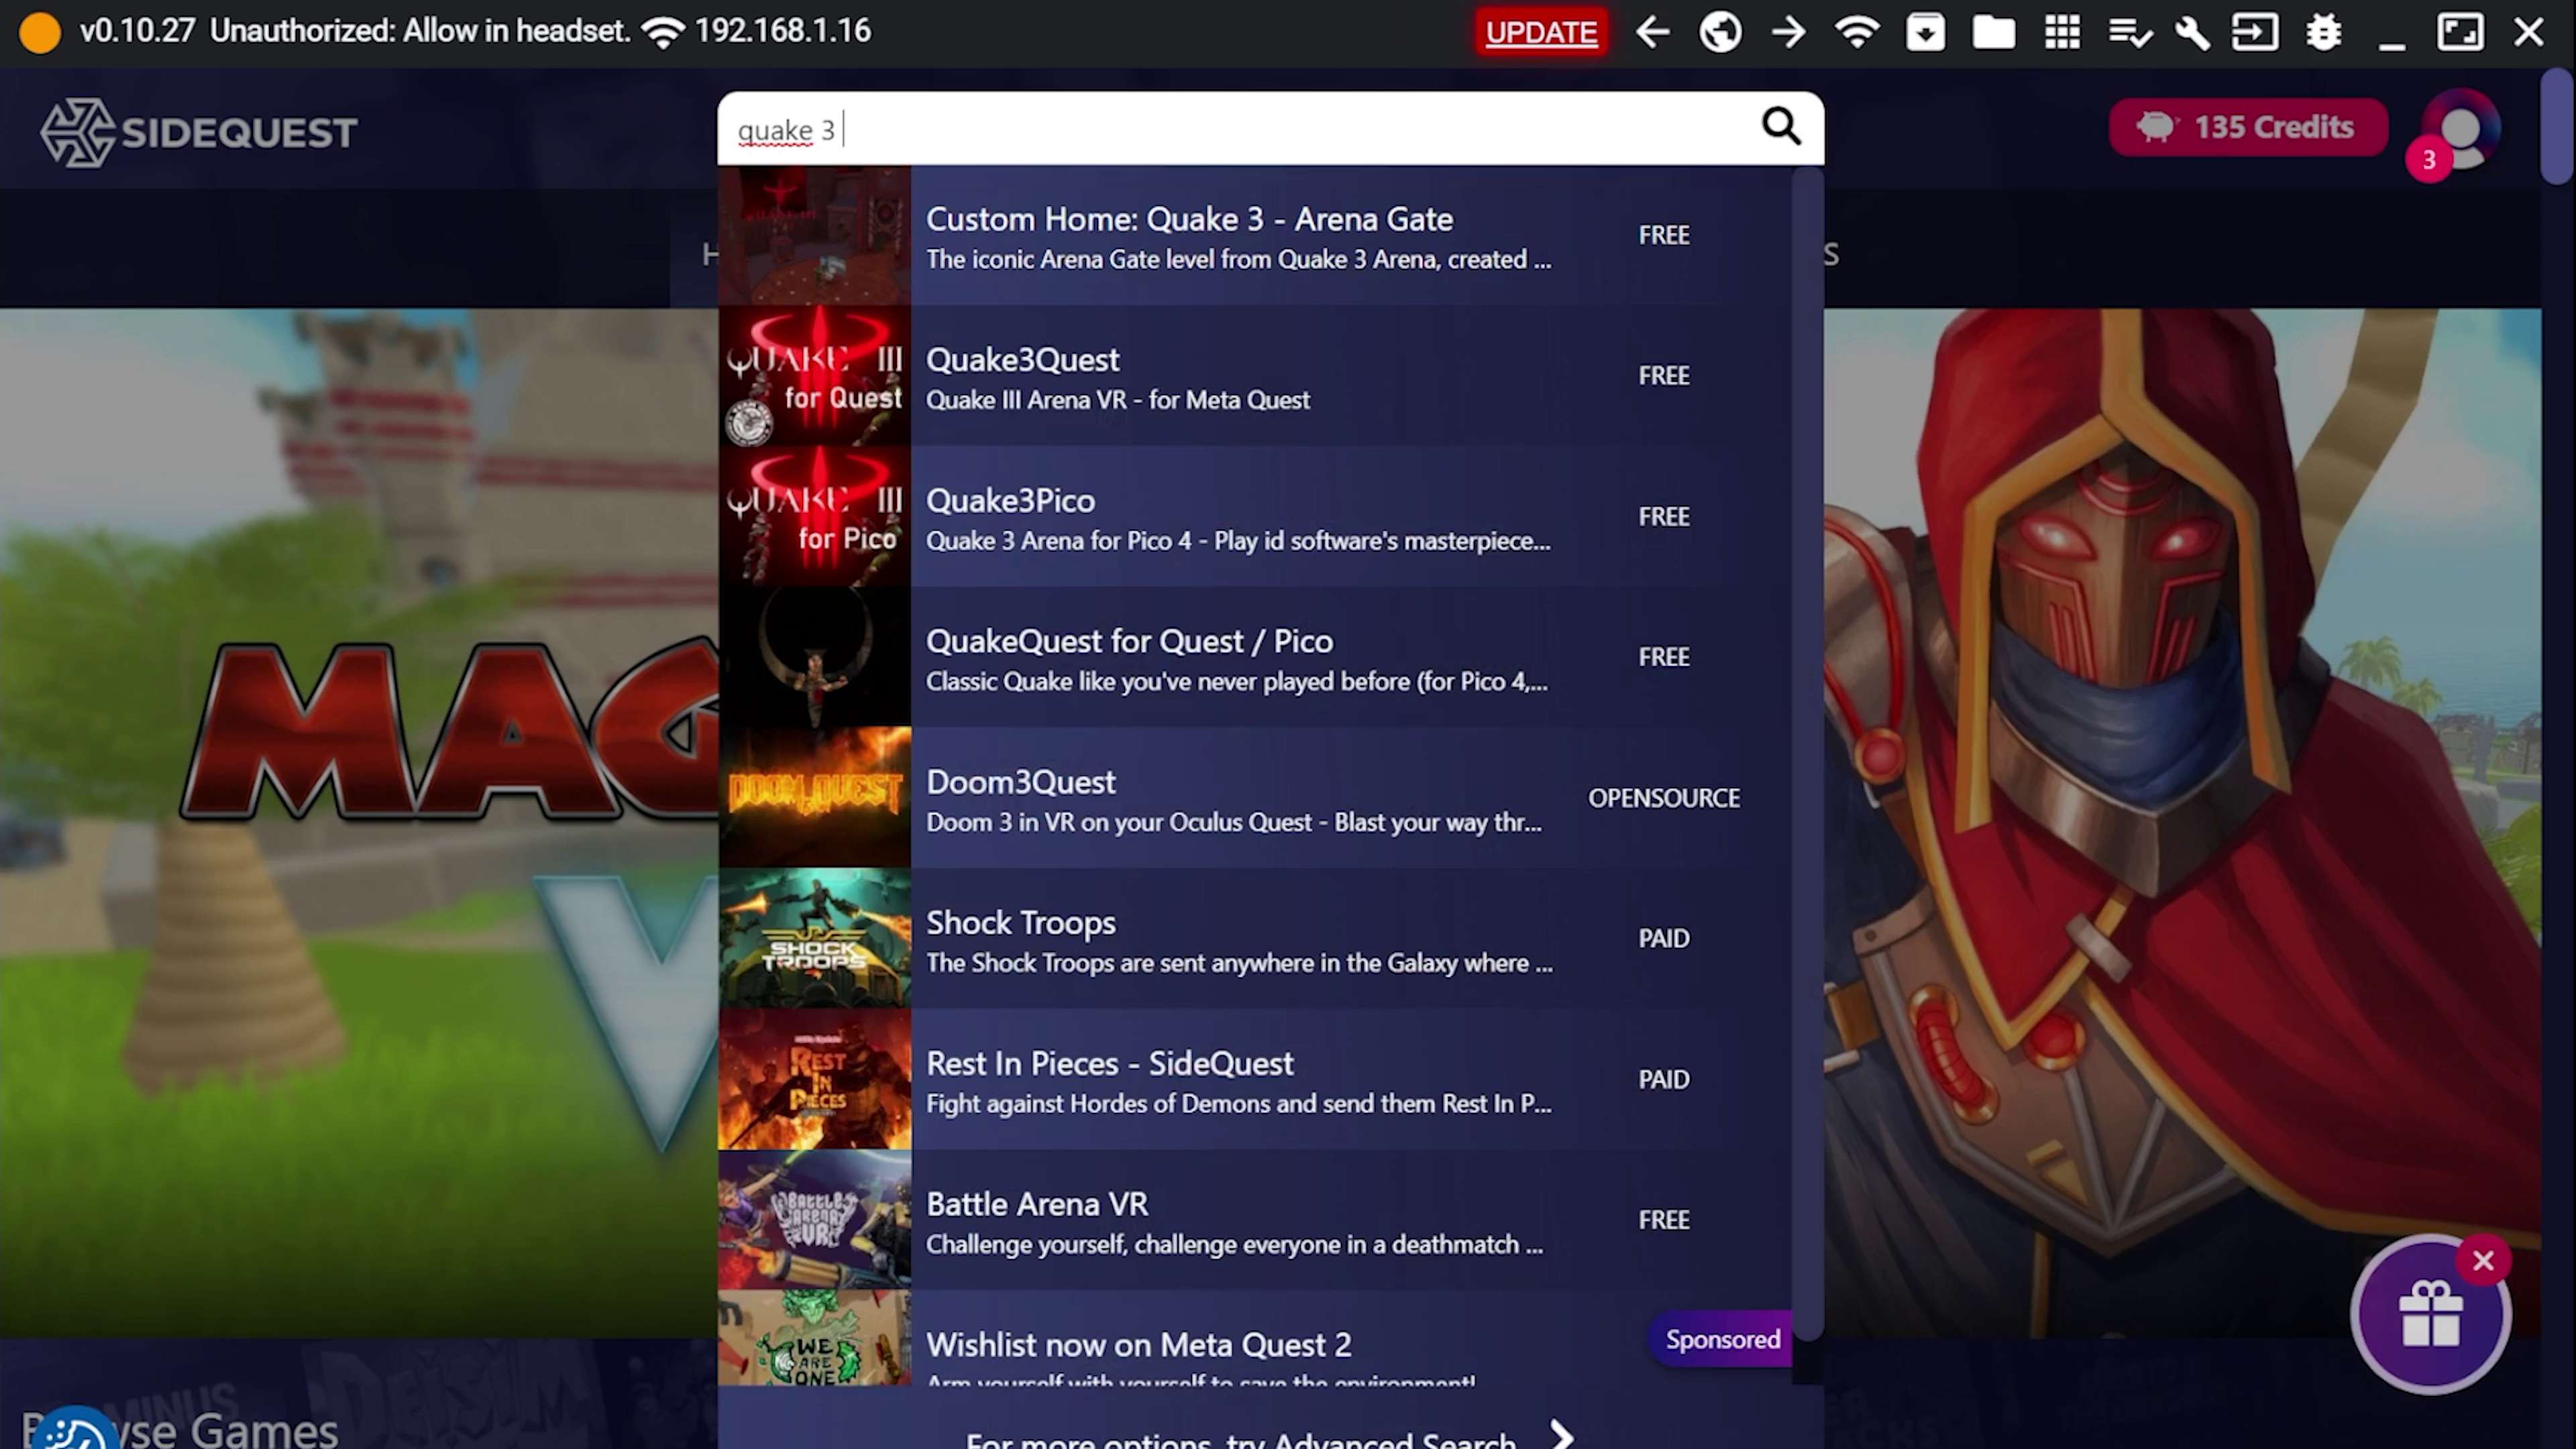The image size is (2576, 1449).
Task: Click the SideQuest logo
Action: pyautogui.click(x=198, y=132)
